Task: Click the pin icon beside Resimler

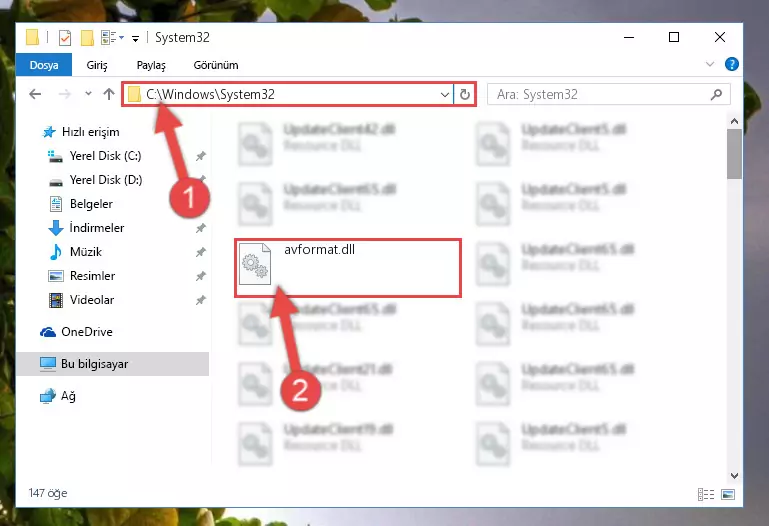Action: [201, 276]
